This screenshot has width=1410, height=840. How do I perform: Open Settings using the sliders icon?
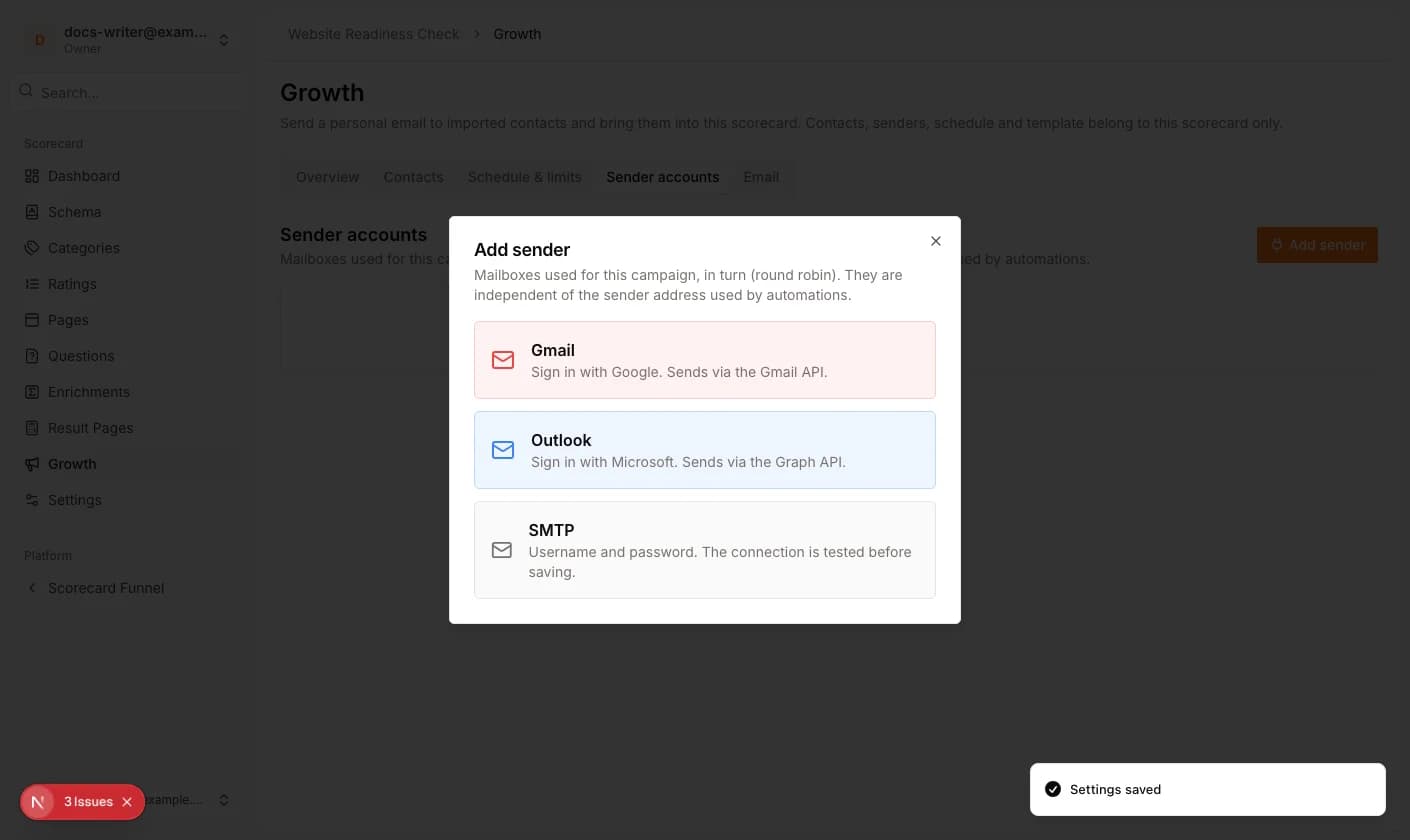pyautogui.click(x=32, y=500)
